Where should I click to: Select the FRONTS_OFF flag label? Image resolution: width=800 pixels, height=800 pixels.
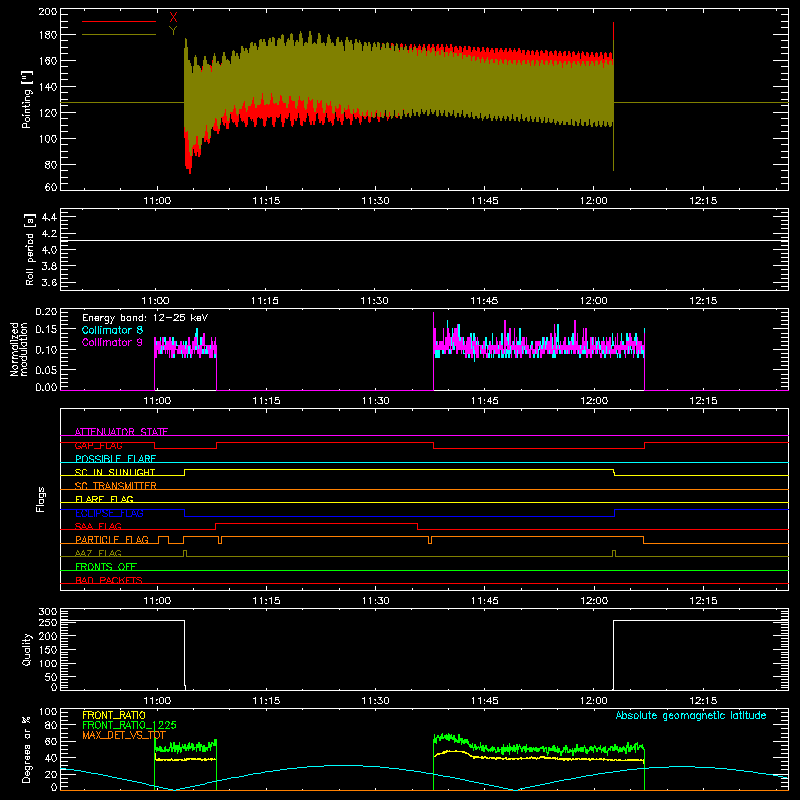(x=106, y=566)
